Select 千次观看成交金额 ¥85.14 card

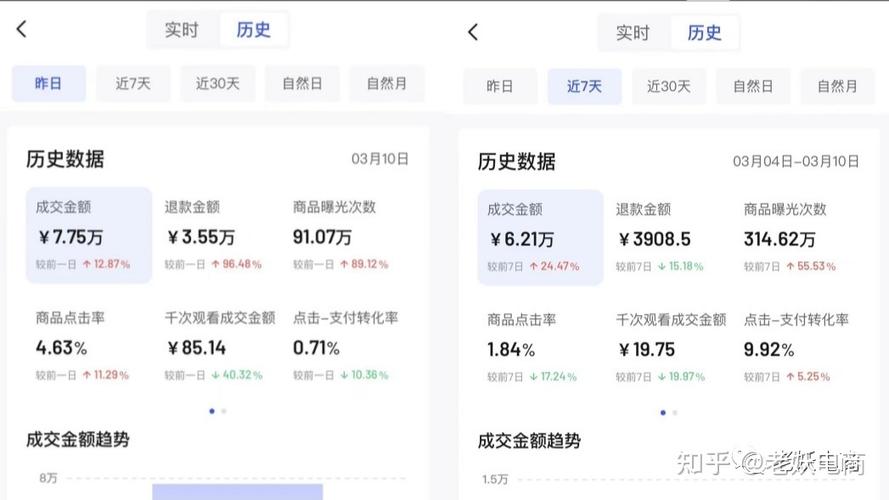tap(220, 345)
